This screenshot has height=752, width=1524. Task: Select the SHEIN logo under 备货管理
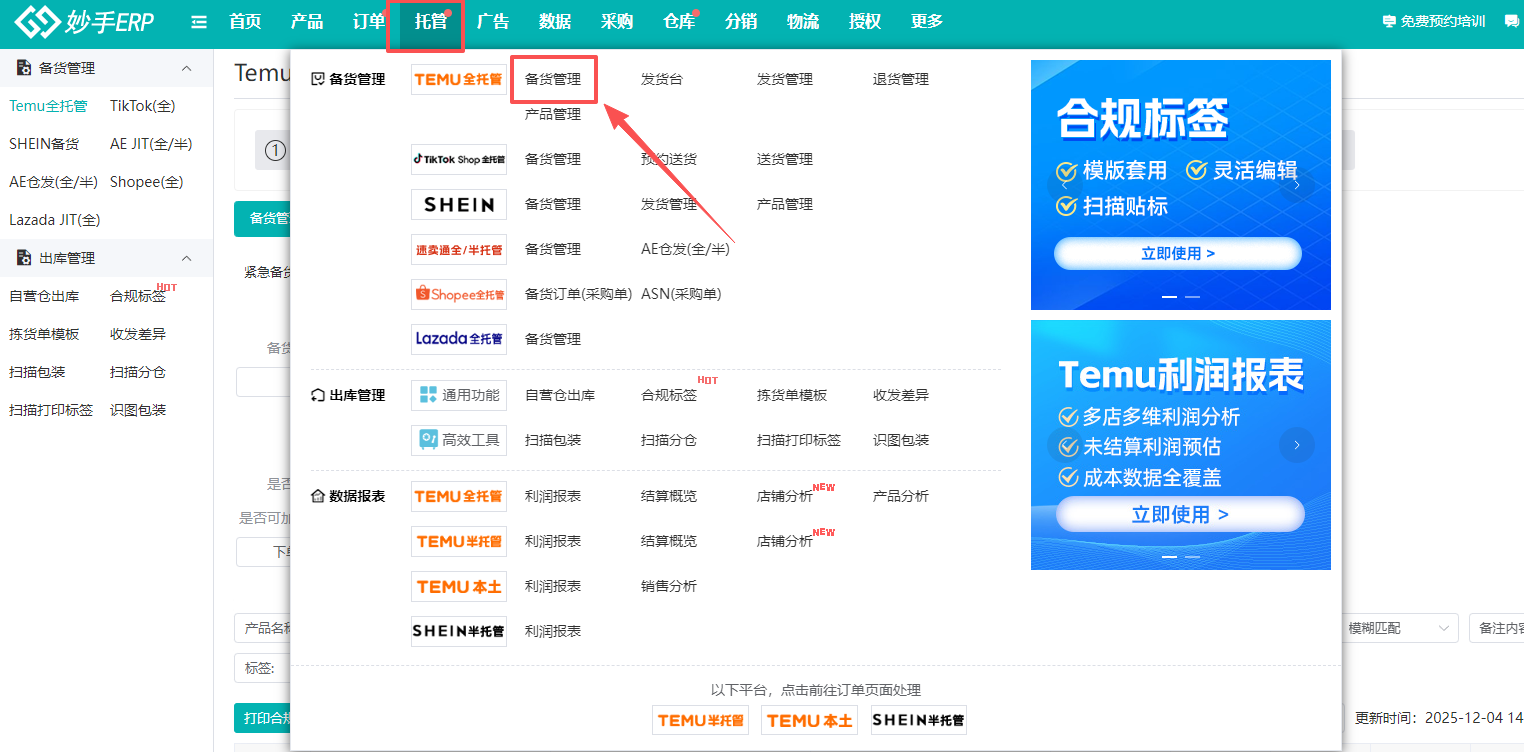[x=459, y=204]
